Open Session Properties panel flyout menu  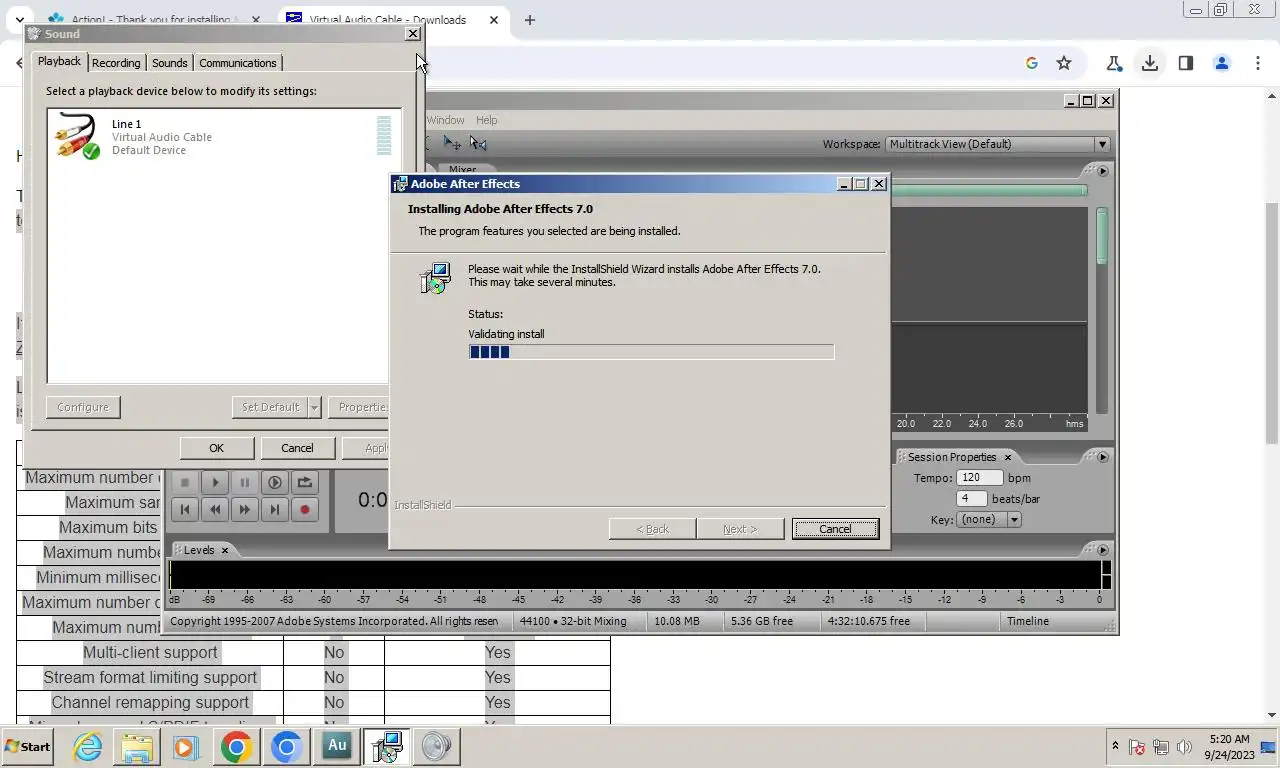1103,457
